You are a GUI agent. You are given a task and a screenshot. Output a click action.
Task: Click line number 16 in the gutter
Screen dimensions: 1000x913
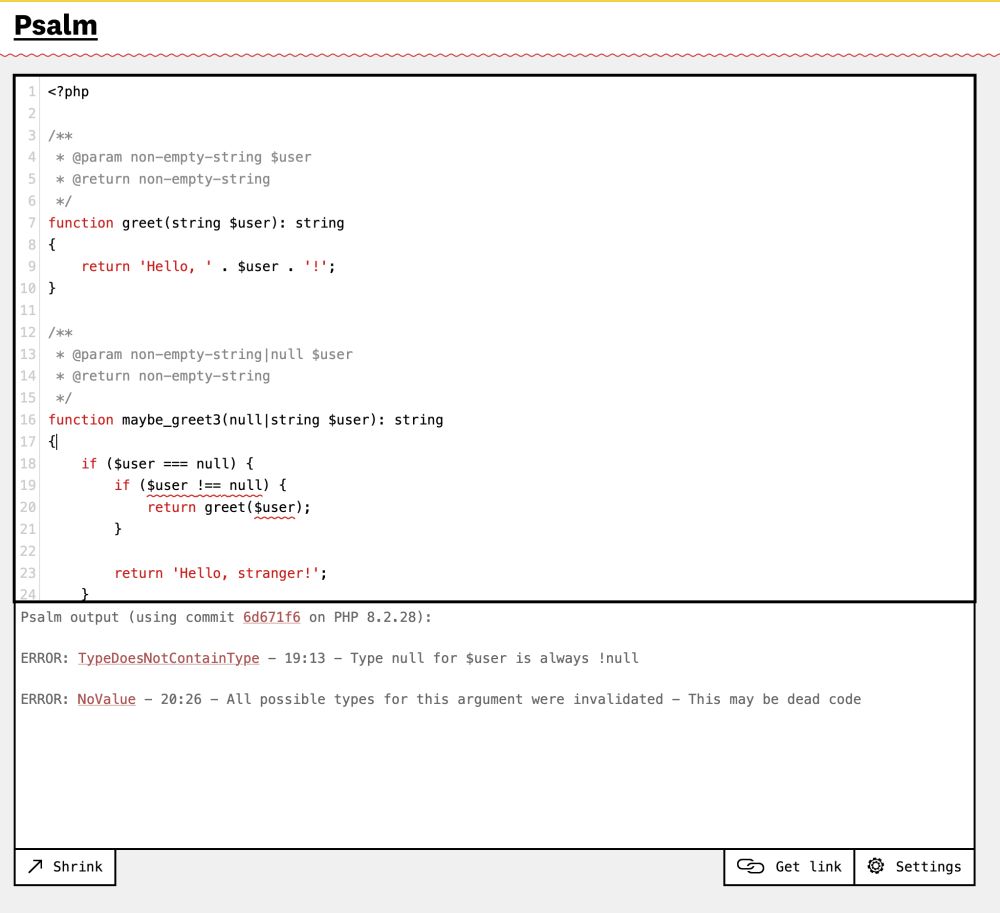tap(27, 420)
